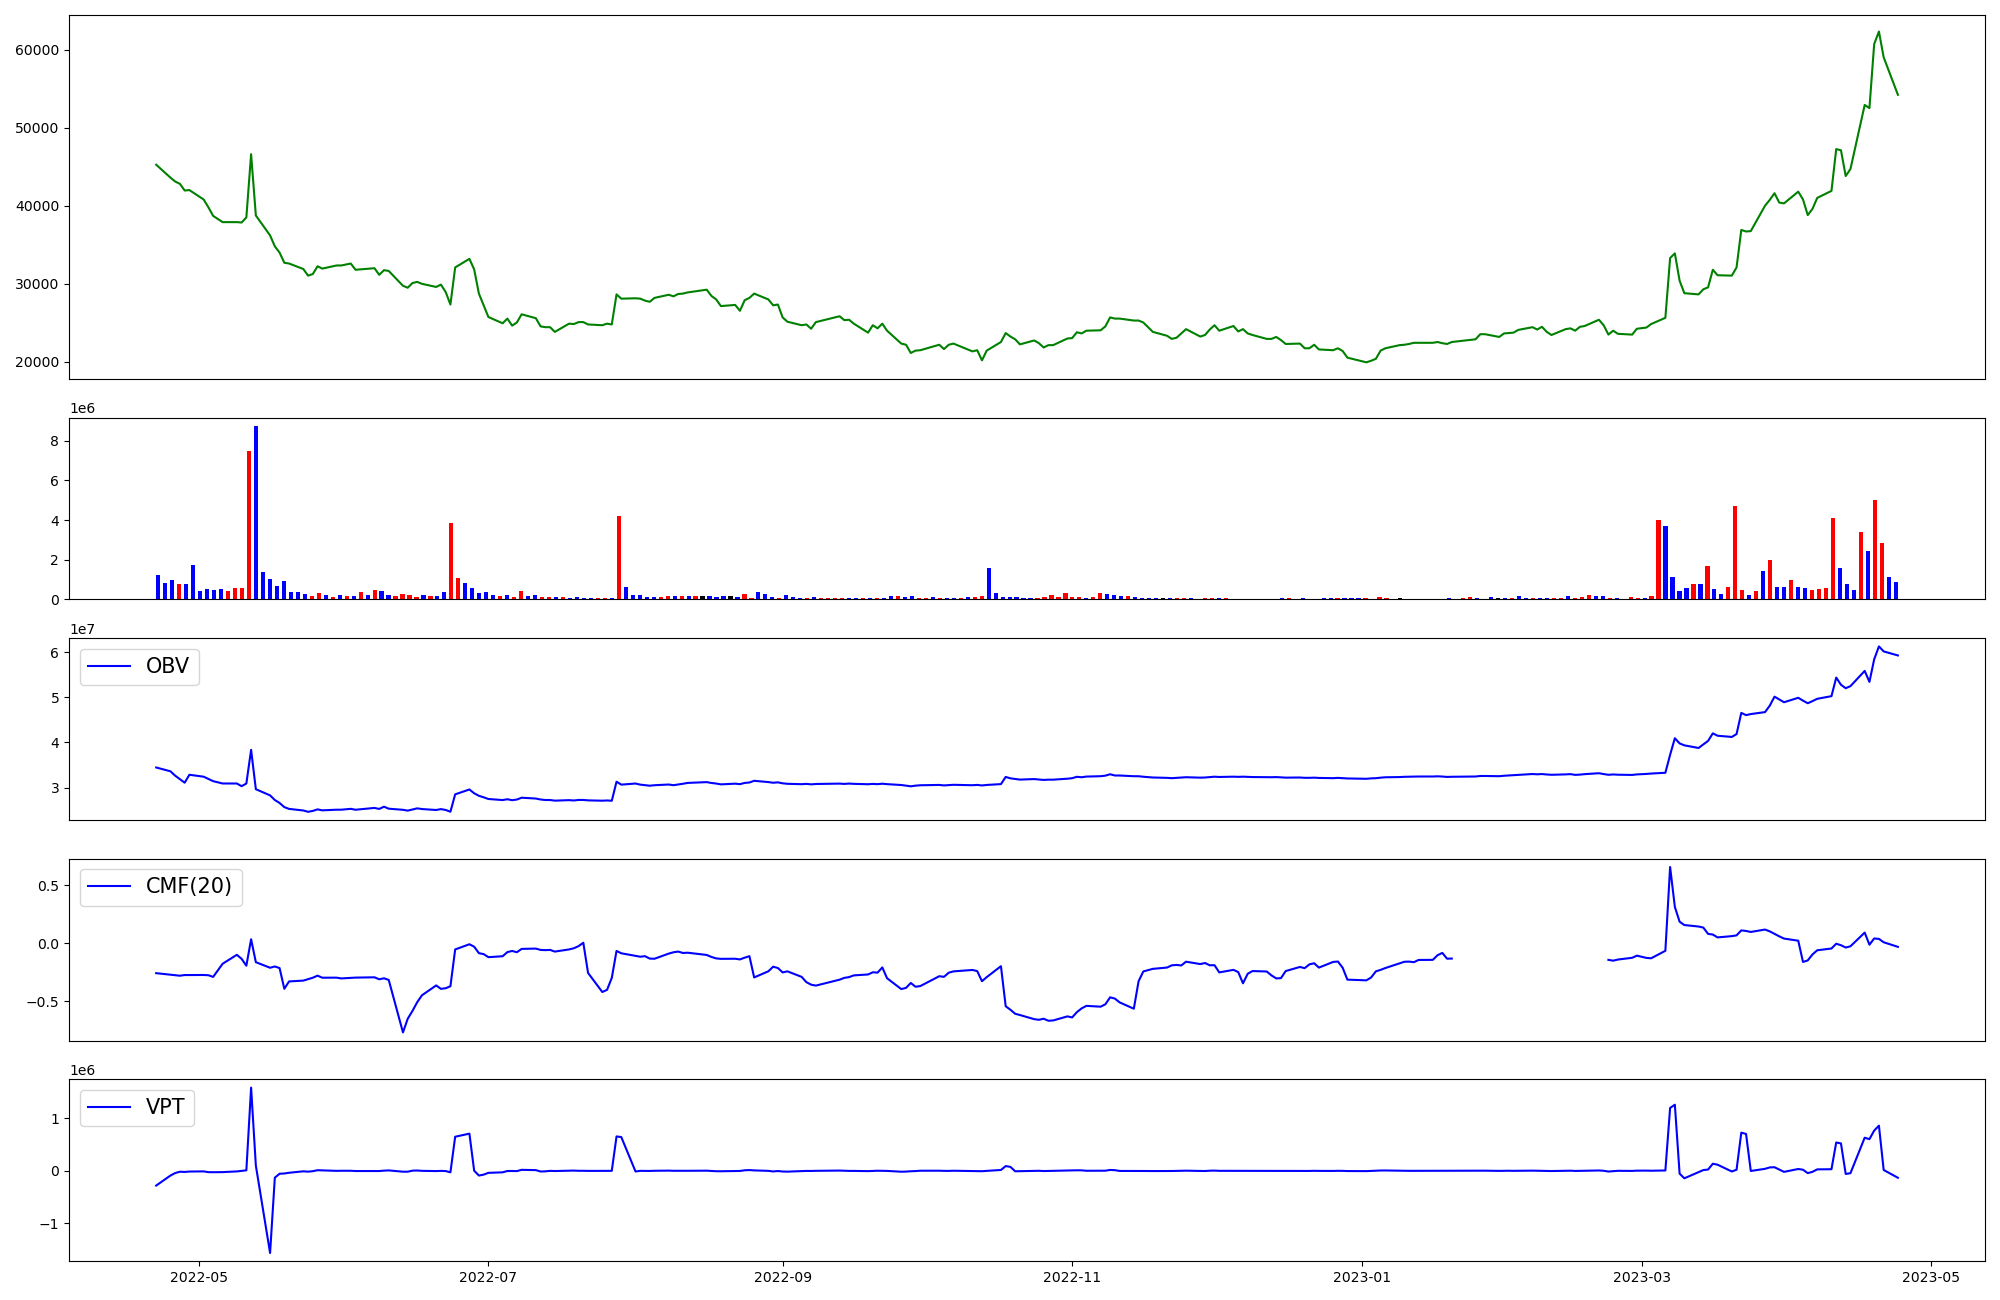Click the CMF(20) legend box
This screenshot has height=1300, width=2000.
point(161,887)
